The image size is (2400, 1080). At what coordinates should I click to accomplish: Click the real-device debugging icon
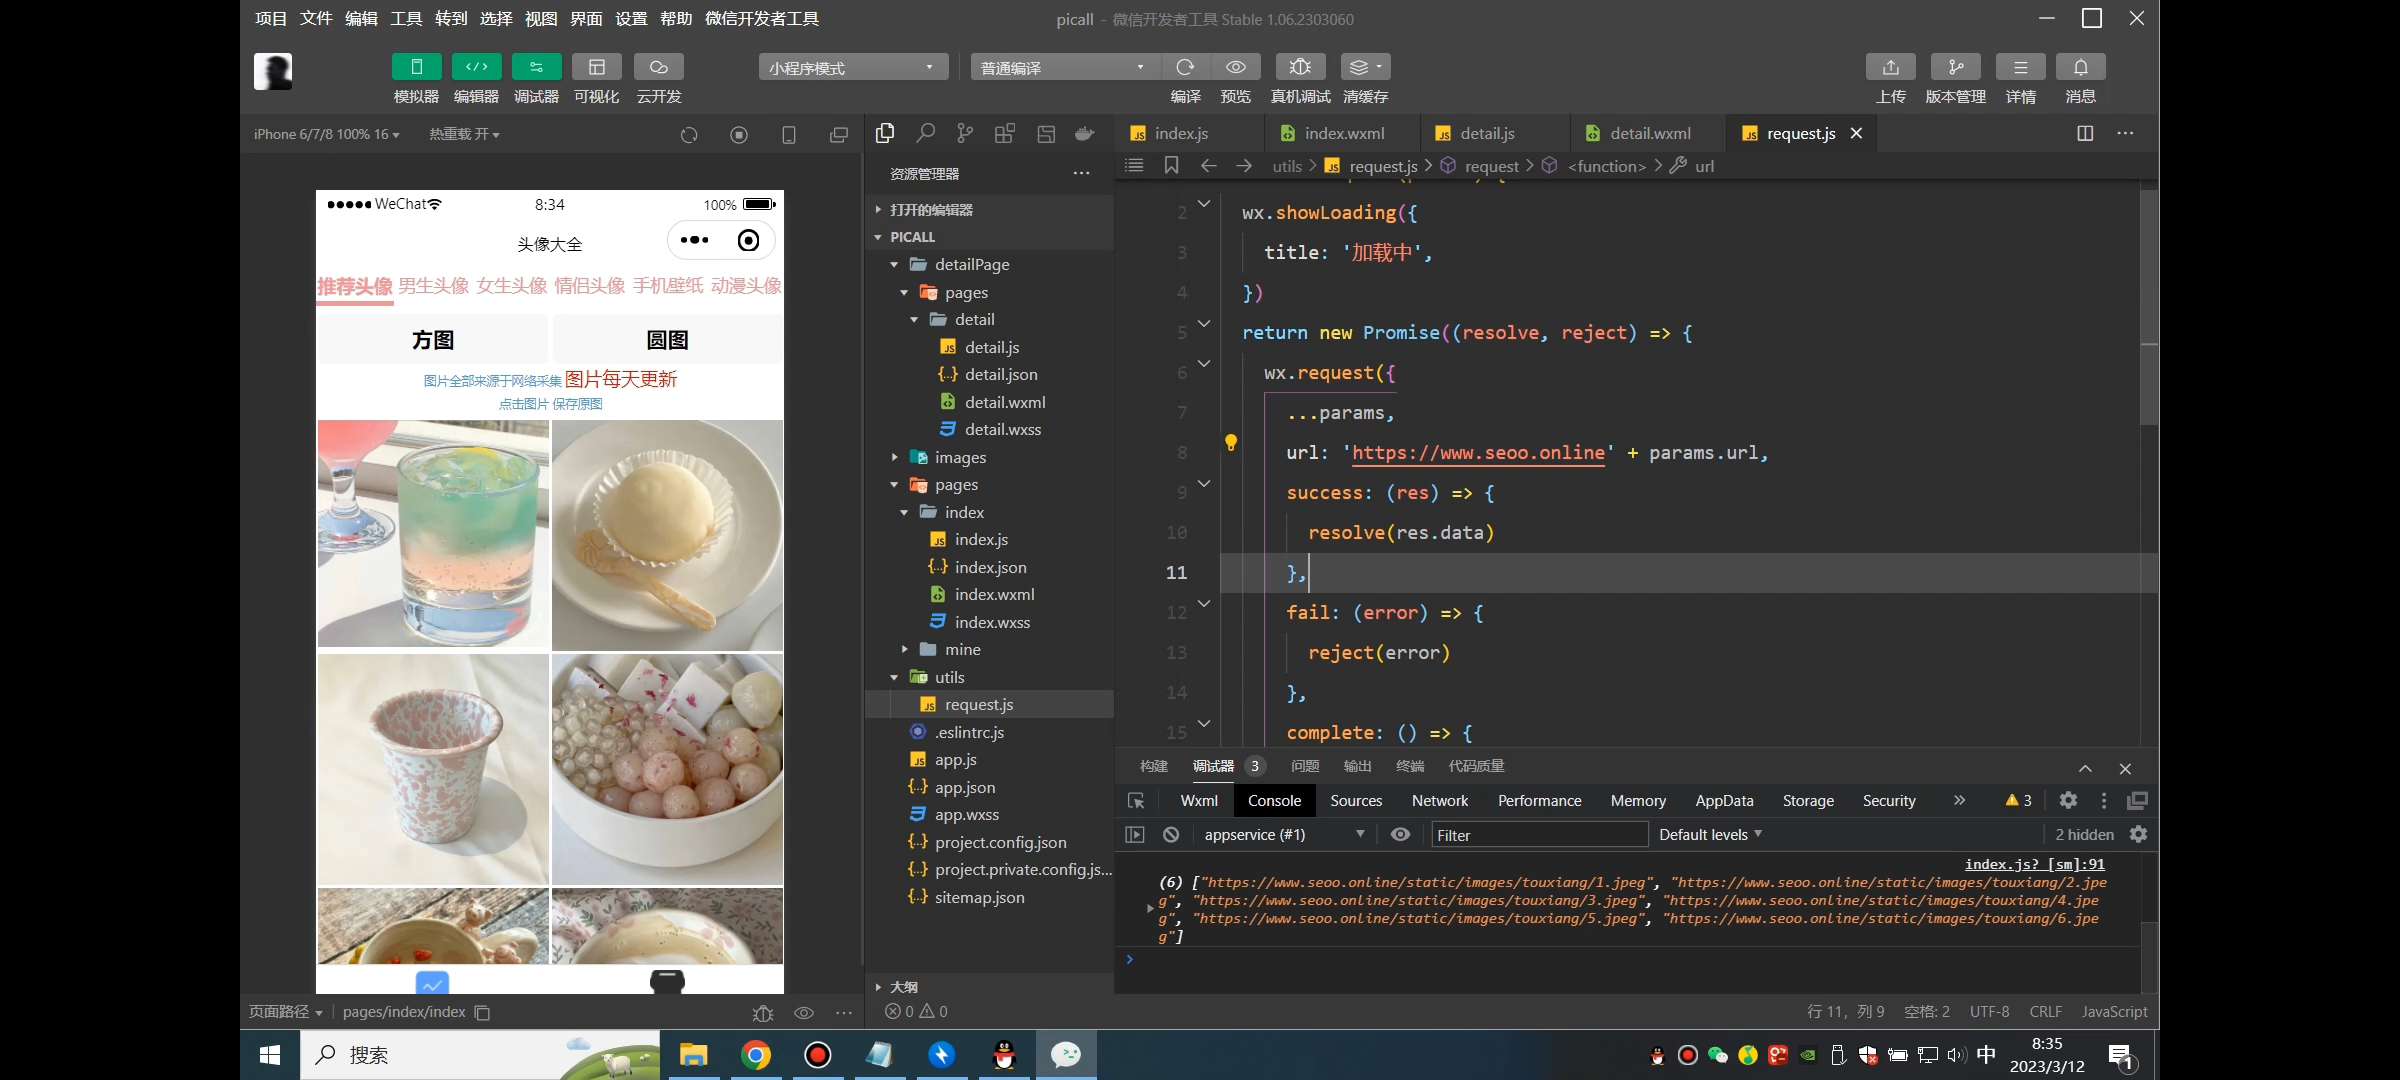tap(1300, 67)
